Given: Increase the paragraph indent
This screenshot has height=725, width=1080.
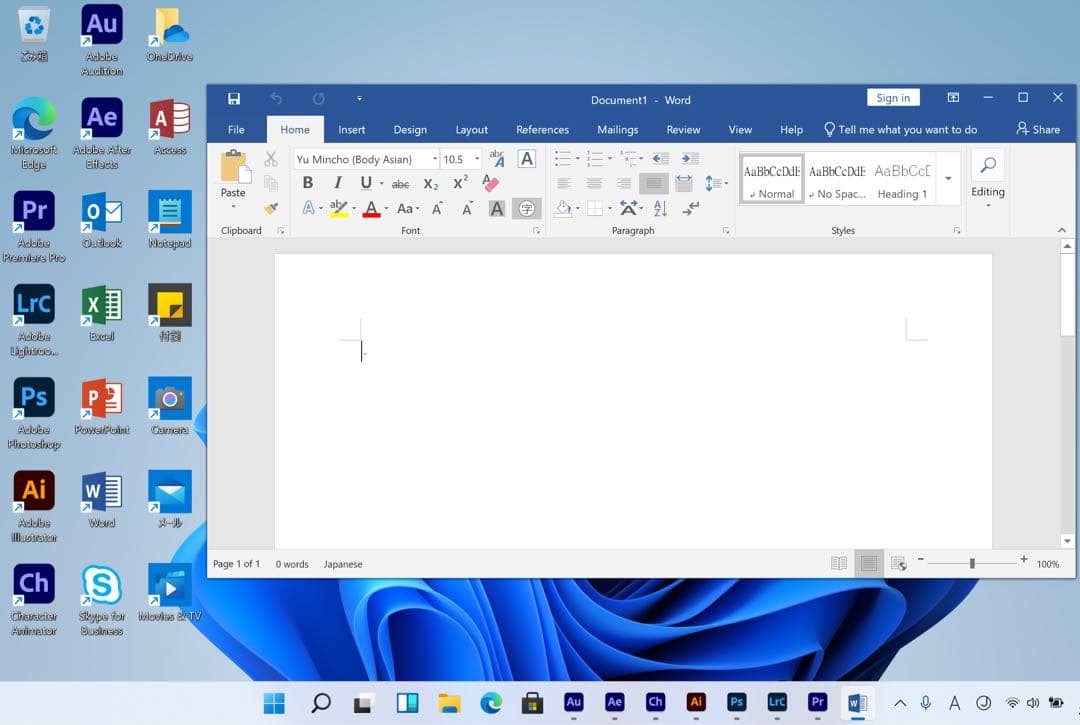Looking at the screenshot, I should (x=690, y=158).
